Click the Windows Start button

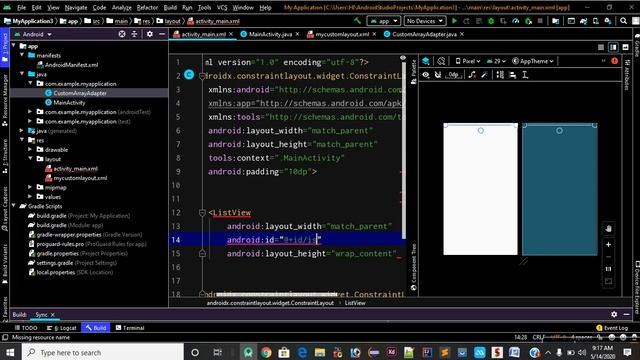pyautogui.click(x=10, y=352)
